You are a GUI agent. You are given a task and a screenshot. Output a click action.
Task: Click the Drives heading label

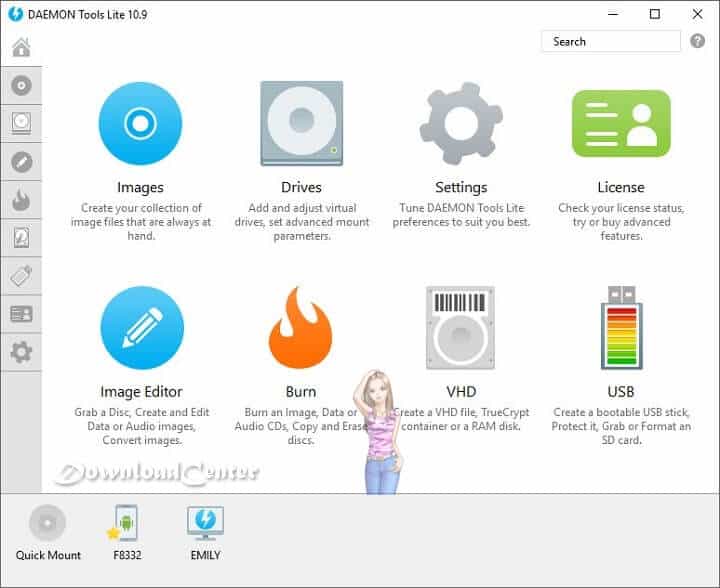301,187
